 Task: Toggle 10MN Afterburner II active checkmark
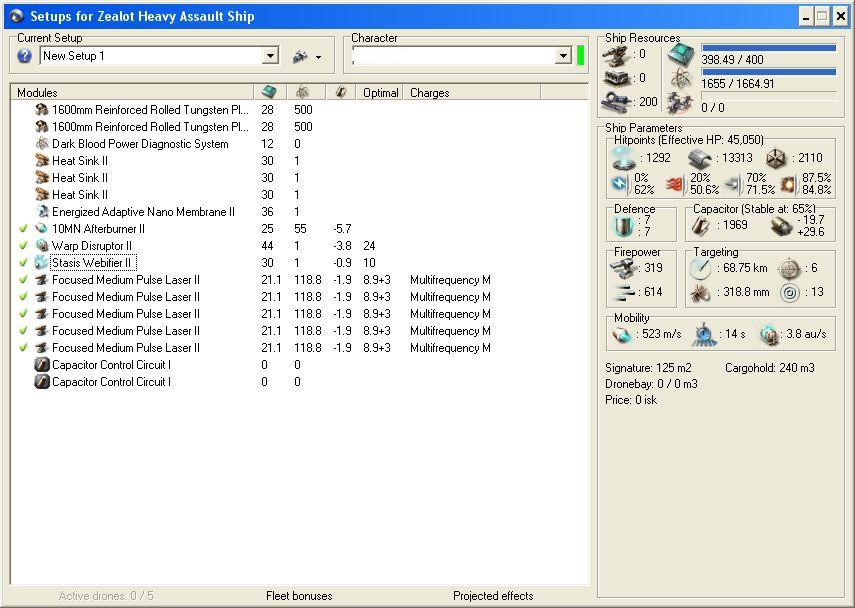tap(23, 228)
